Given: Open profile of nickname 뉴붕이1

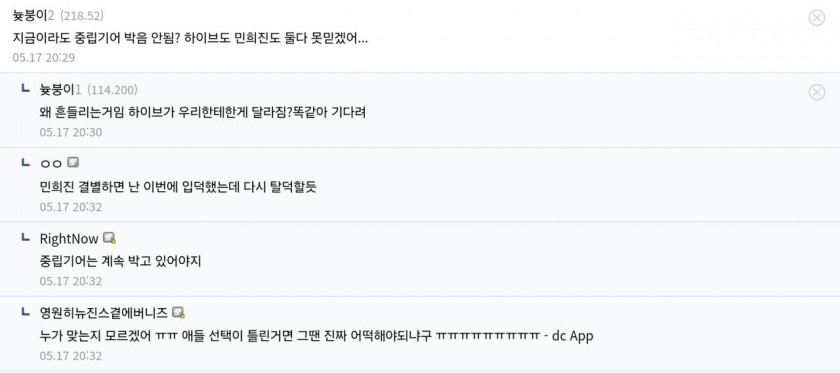Looking at the screenshot, I should [x=60, y=89].
